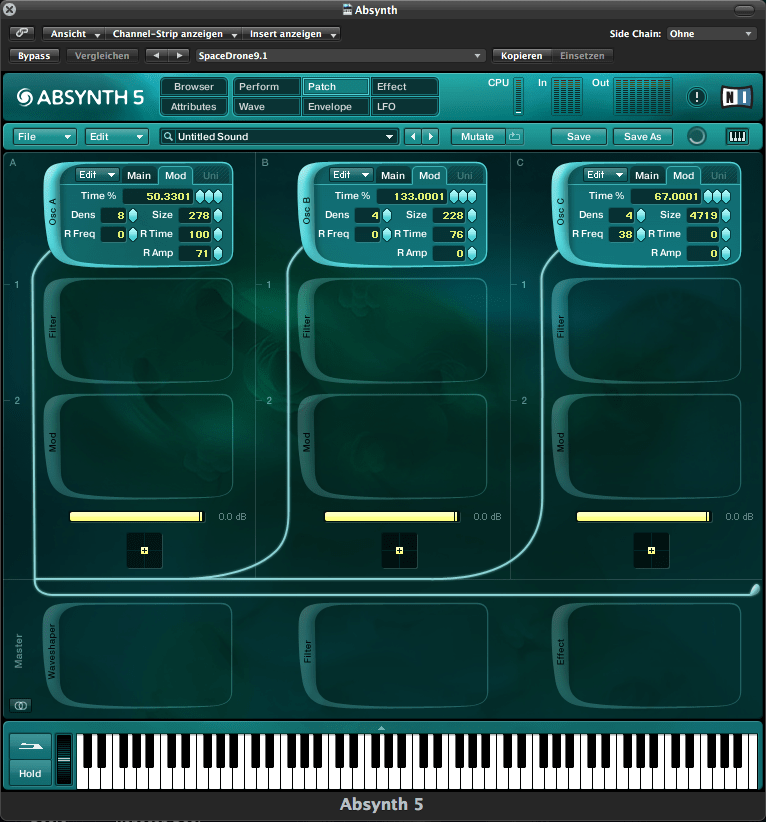Adjust the channel A level slider
766x822 pixels.
(x=136, y=517)
